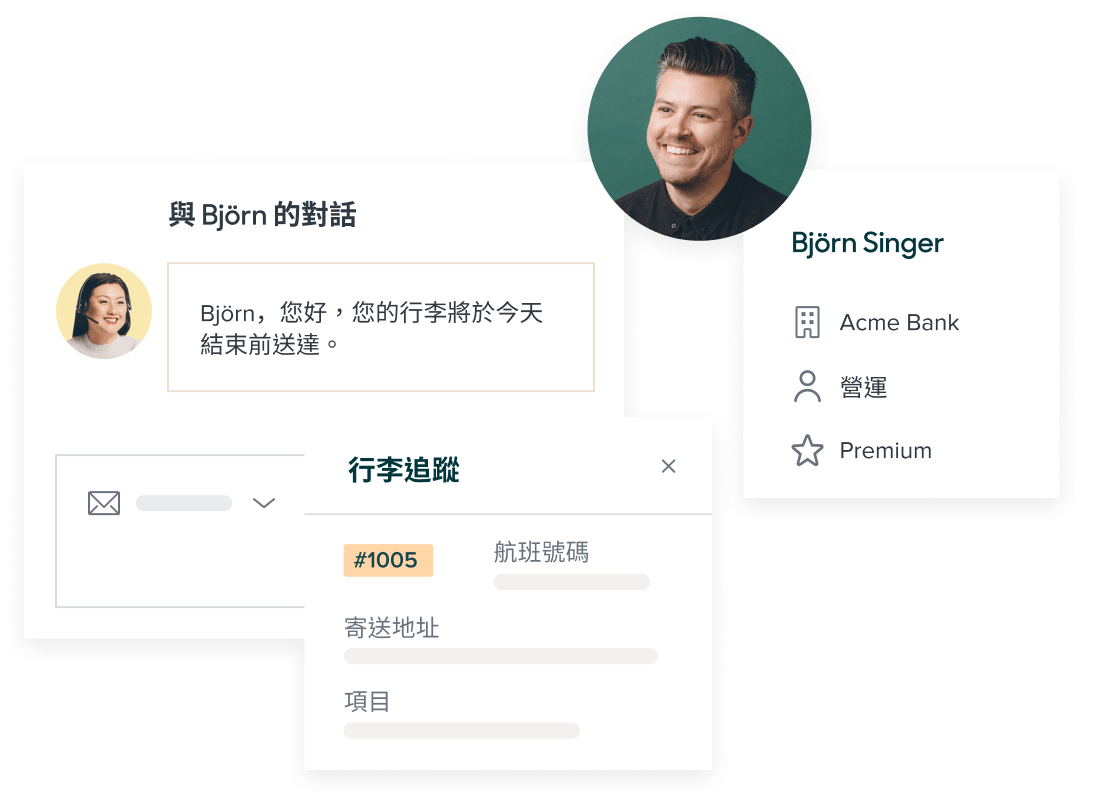The image size is (1116, 802).
Task: Click the Acme Bank building icon
Action: click(x=807, y=322)
